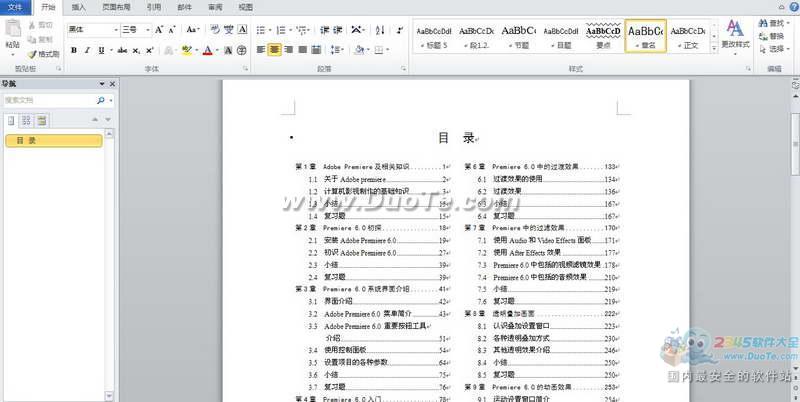Switch to the View 视图 tab
This screenshot has height=402, width=800.
[245, 7]
